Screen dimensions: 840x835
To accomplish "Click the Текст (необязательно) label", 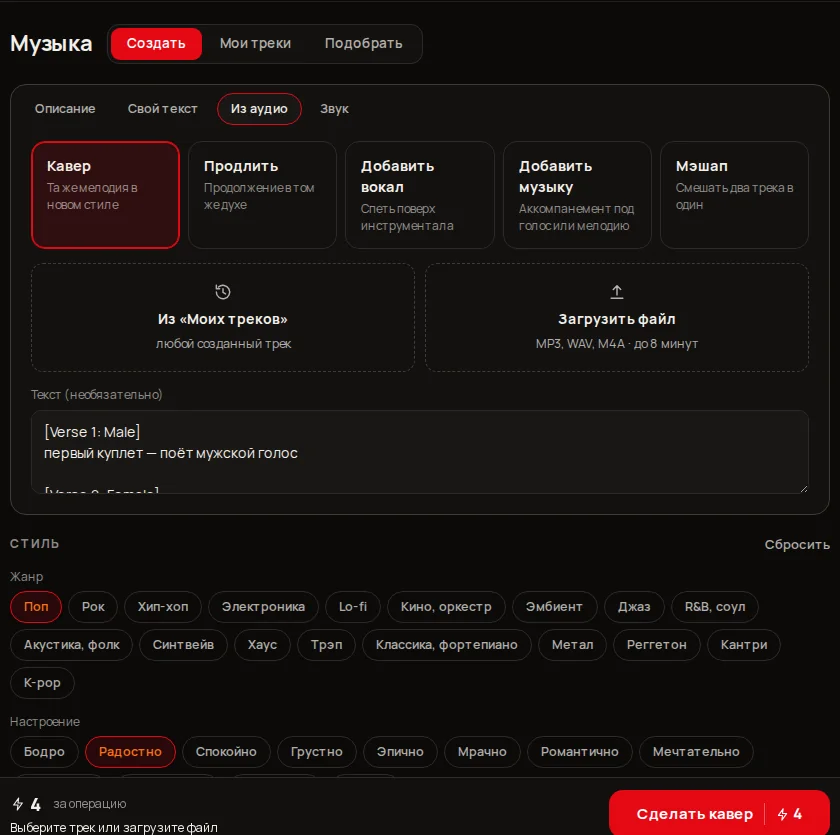I will (x=96, y=395).
